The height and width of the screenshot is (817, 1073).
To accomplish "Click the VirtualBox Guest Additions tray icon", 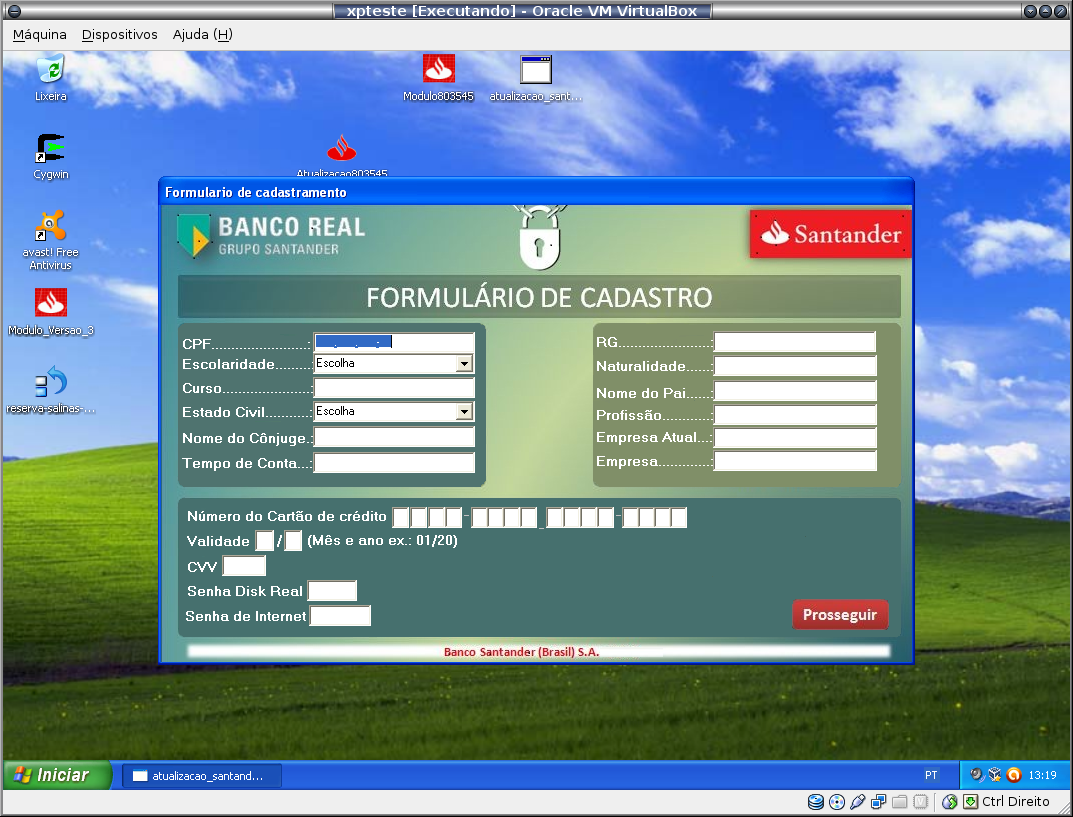I will pyautogui.click(x=995, y=775).
